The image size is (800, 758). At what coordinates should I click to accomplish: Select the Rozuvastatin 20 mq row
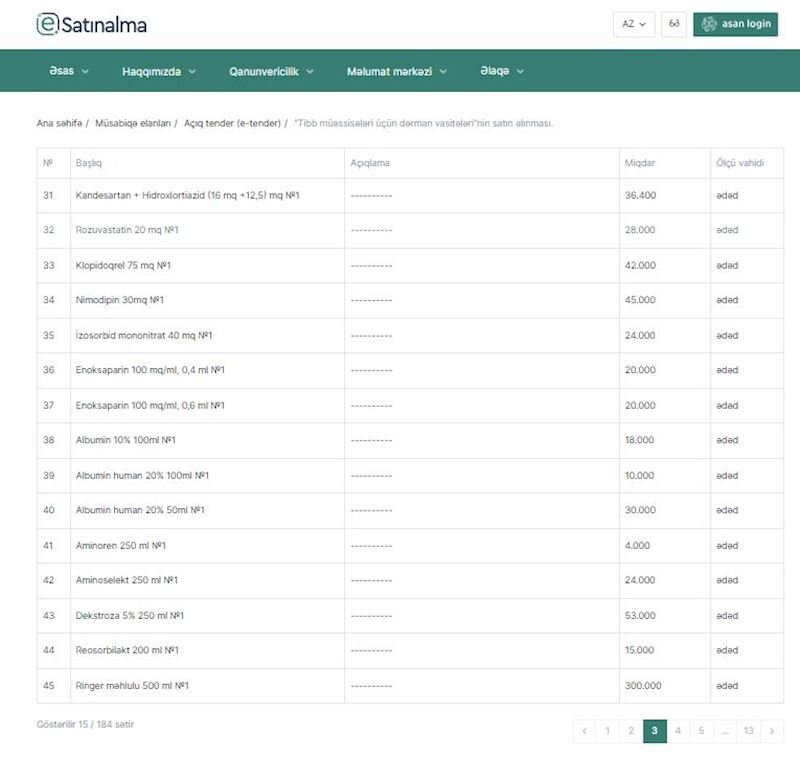tap(127, 230)
